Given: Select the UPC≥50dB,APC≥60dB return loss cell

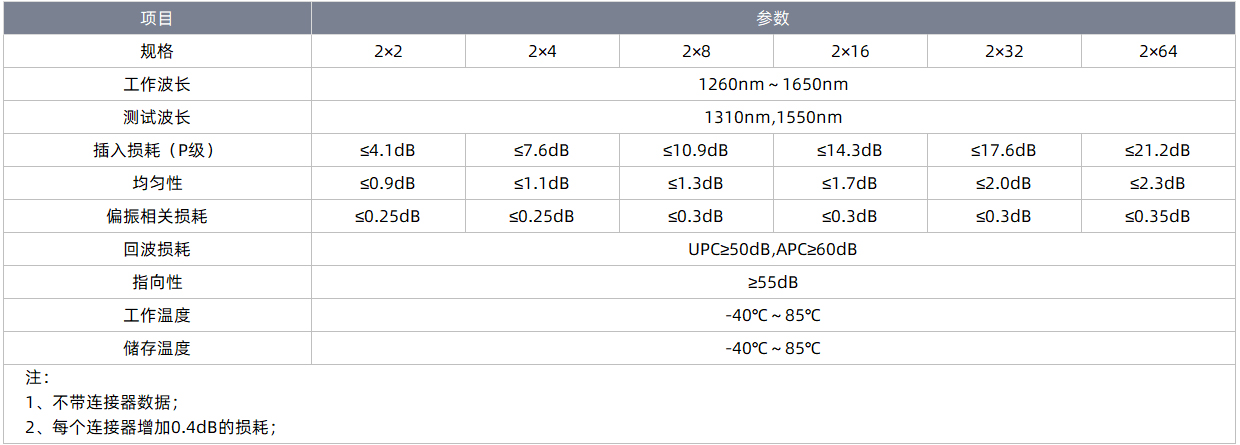Looking at the screenshot, I should pos(773,249).
